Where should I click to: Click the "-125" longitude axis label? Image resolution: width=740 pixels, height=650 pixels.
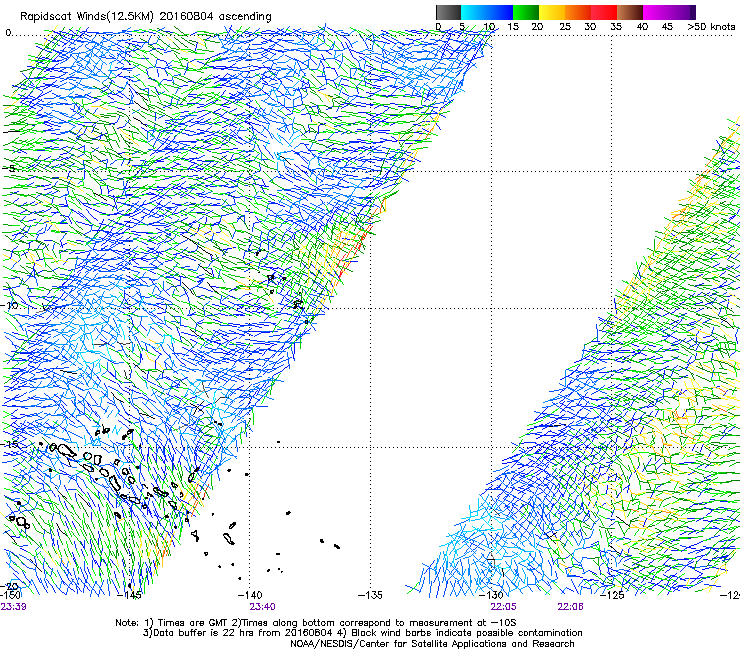[x=612, y=595]
